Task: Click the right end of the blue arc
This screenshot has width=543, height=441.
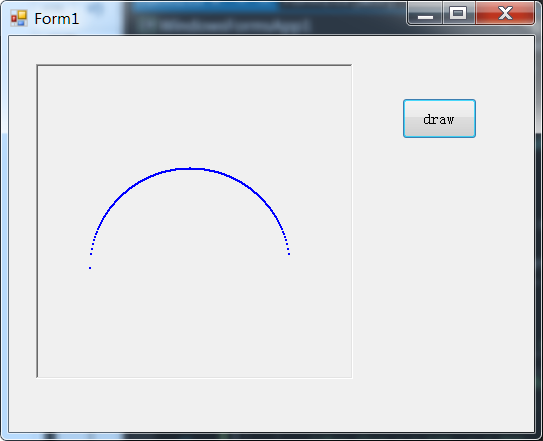Action: (289, 254)
